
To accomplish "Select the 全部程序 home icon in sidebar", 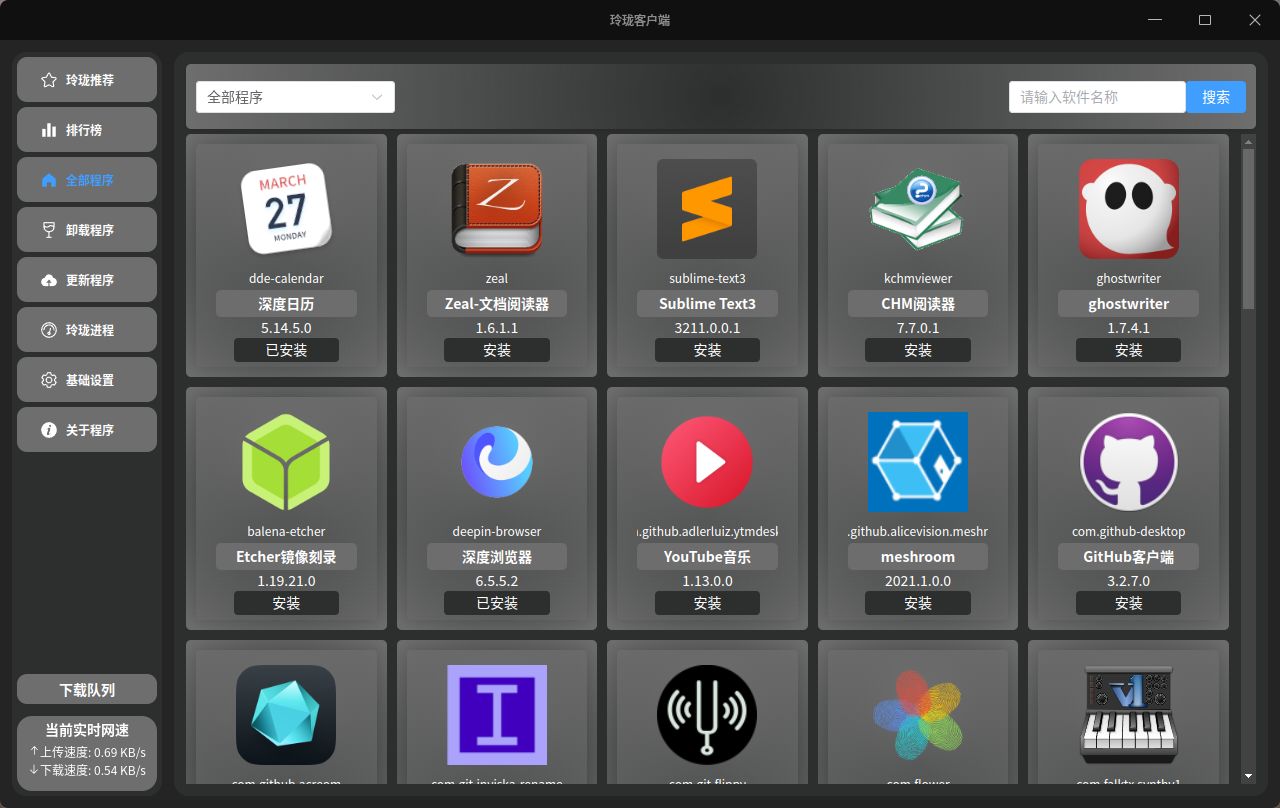I will tap(48, 180).
